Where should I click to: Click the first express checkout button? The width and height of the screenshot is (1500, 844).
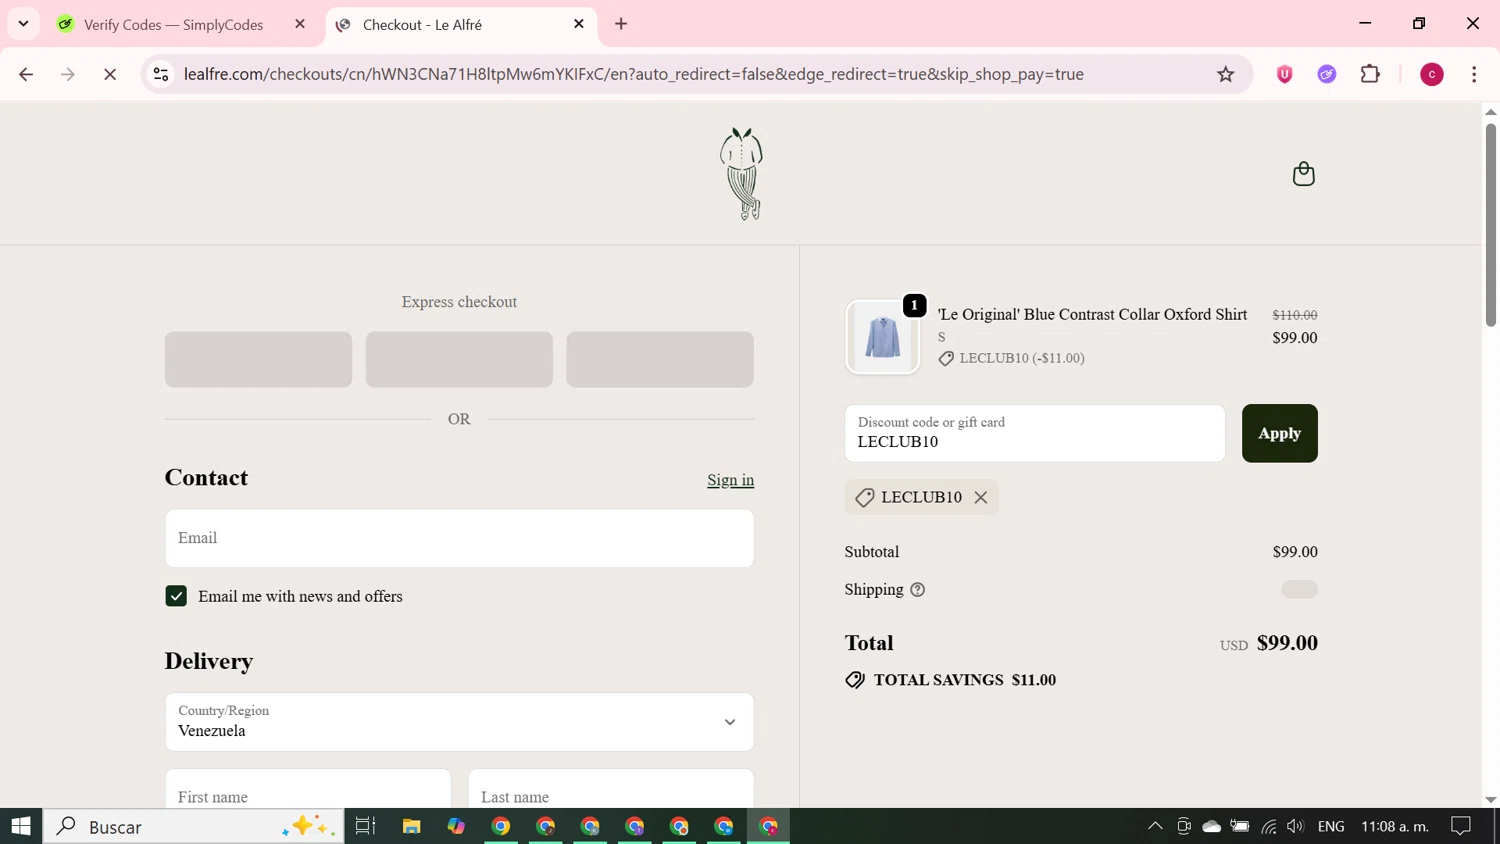click(x=258, y=359)
